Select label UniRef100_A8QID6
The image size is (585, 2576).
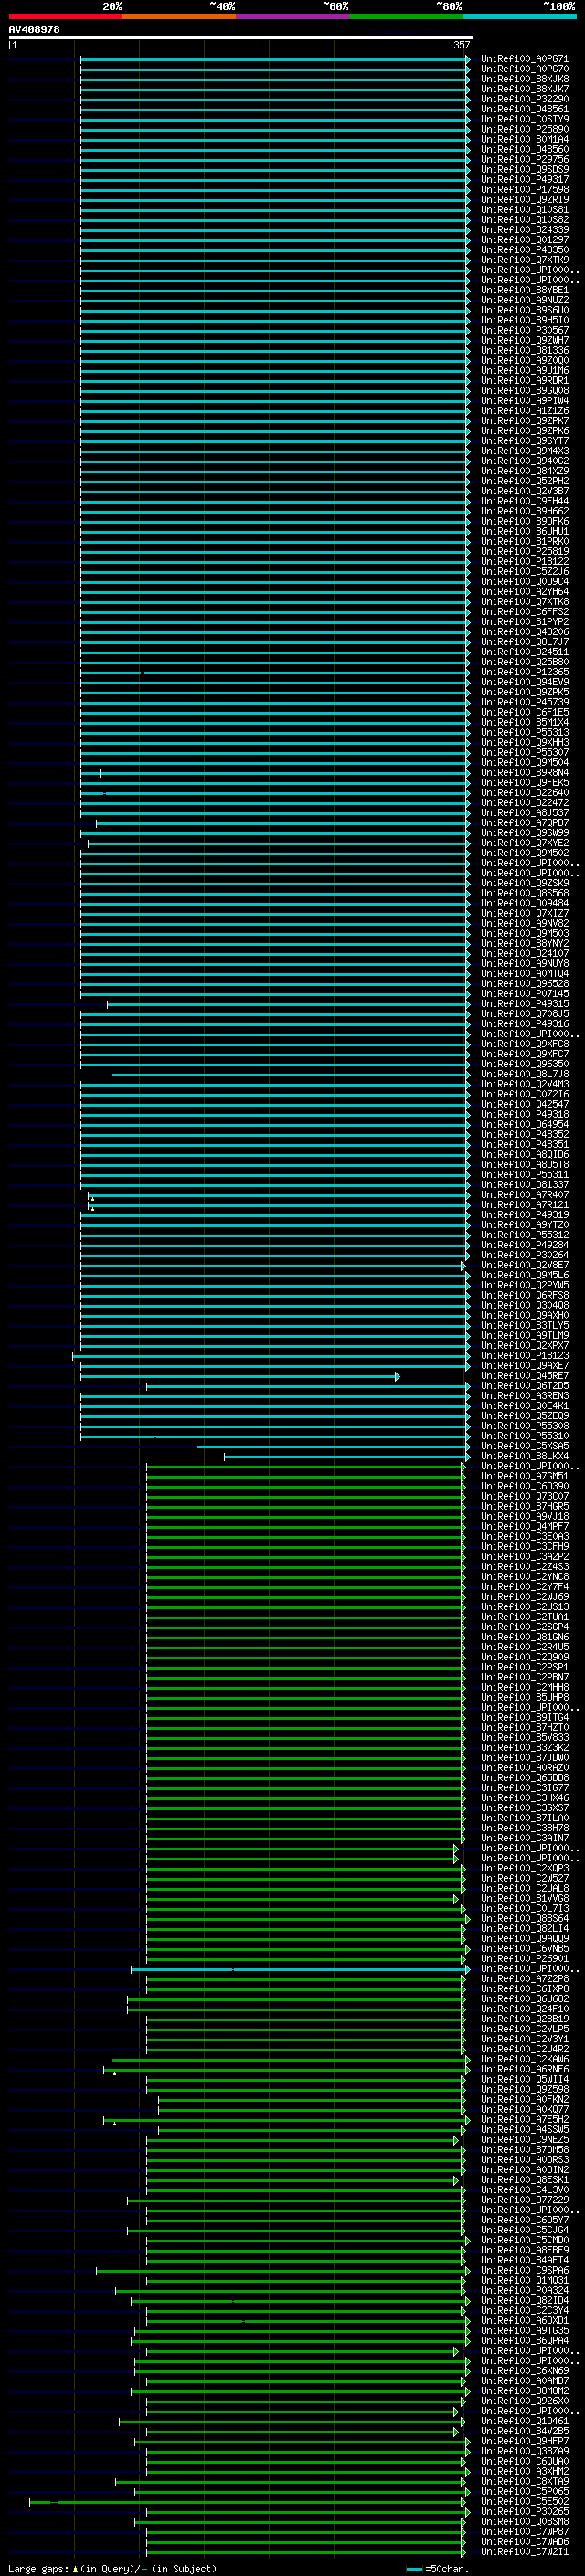[525, 1154]
